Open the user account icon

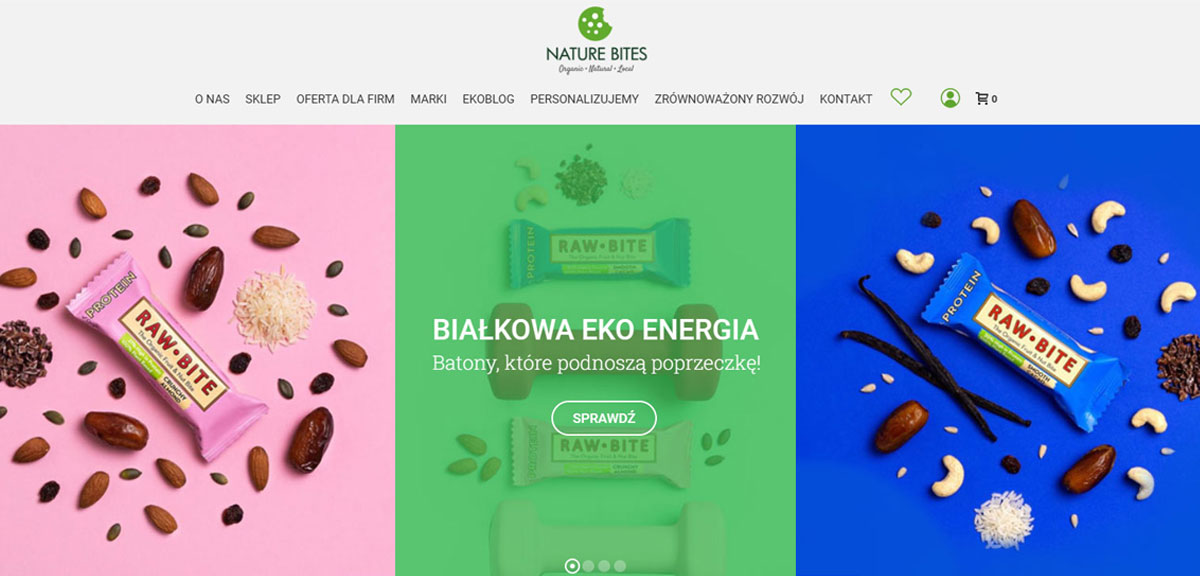click(x=950, y=98)
